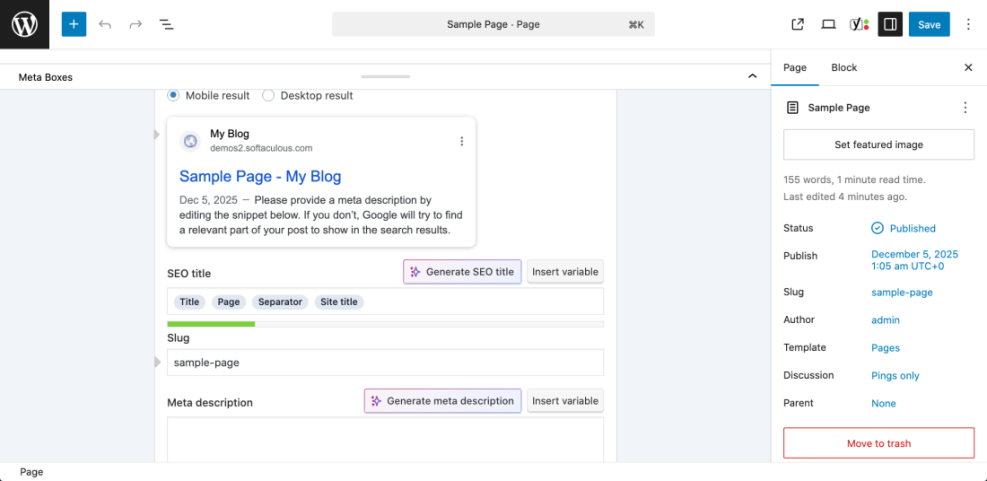Screen dimensions: 987x481
Task: Open the snippet preview three-dot menu
Action: coord(461,141)
